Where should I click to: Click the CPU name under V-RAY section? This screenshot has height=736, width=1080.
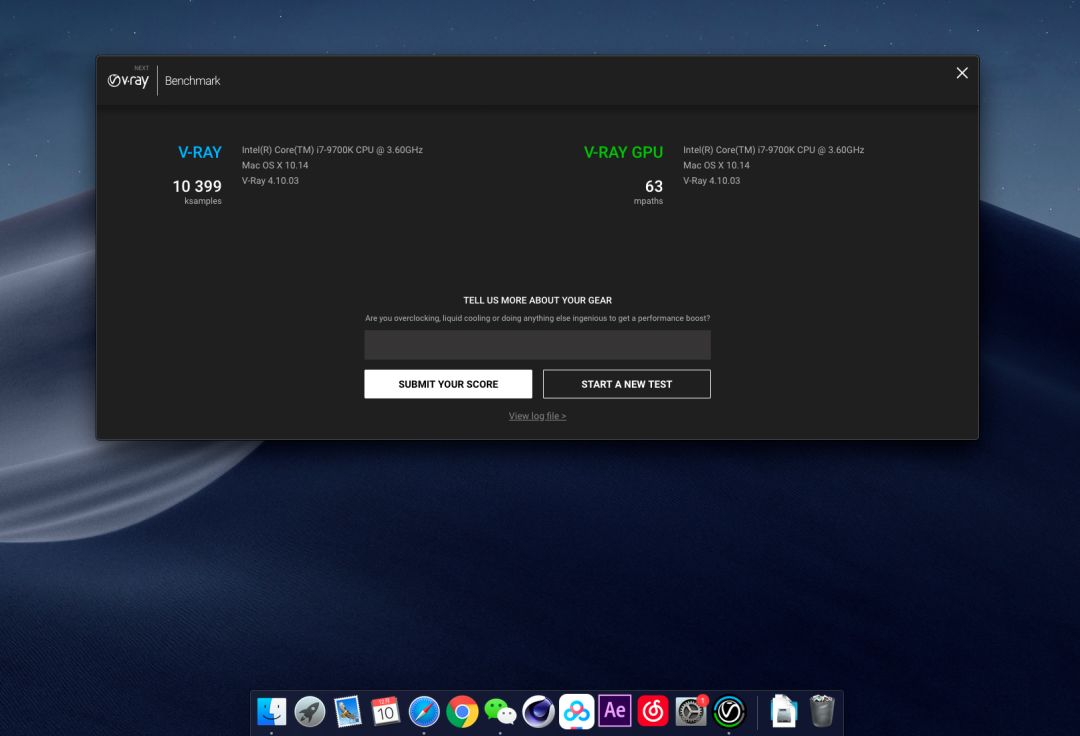[332, 149]
